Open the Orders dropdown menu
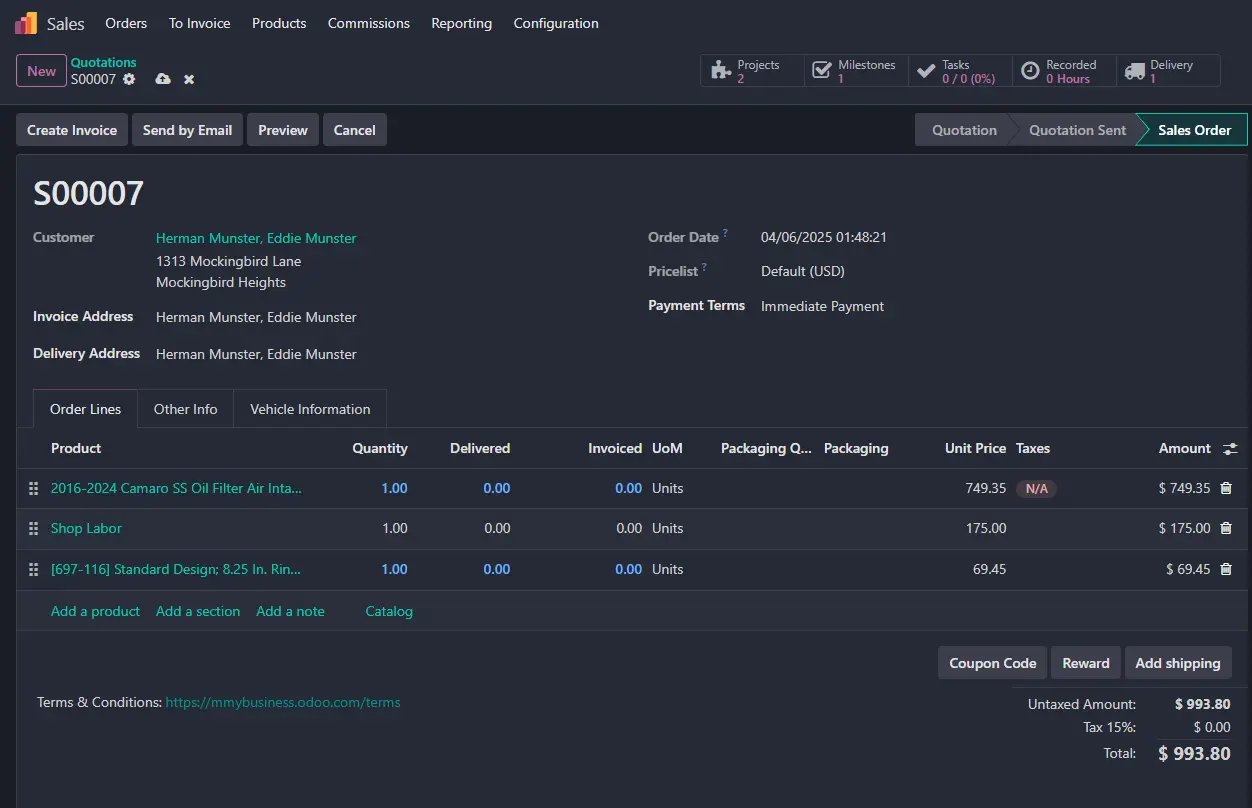 coord(126,23)
